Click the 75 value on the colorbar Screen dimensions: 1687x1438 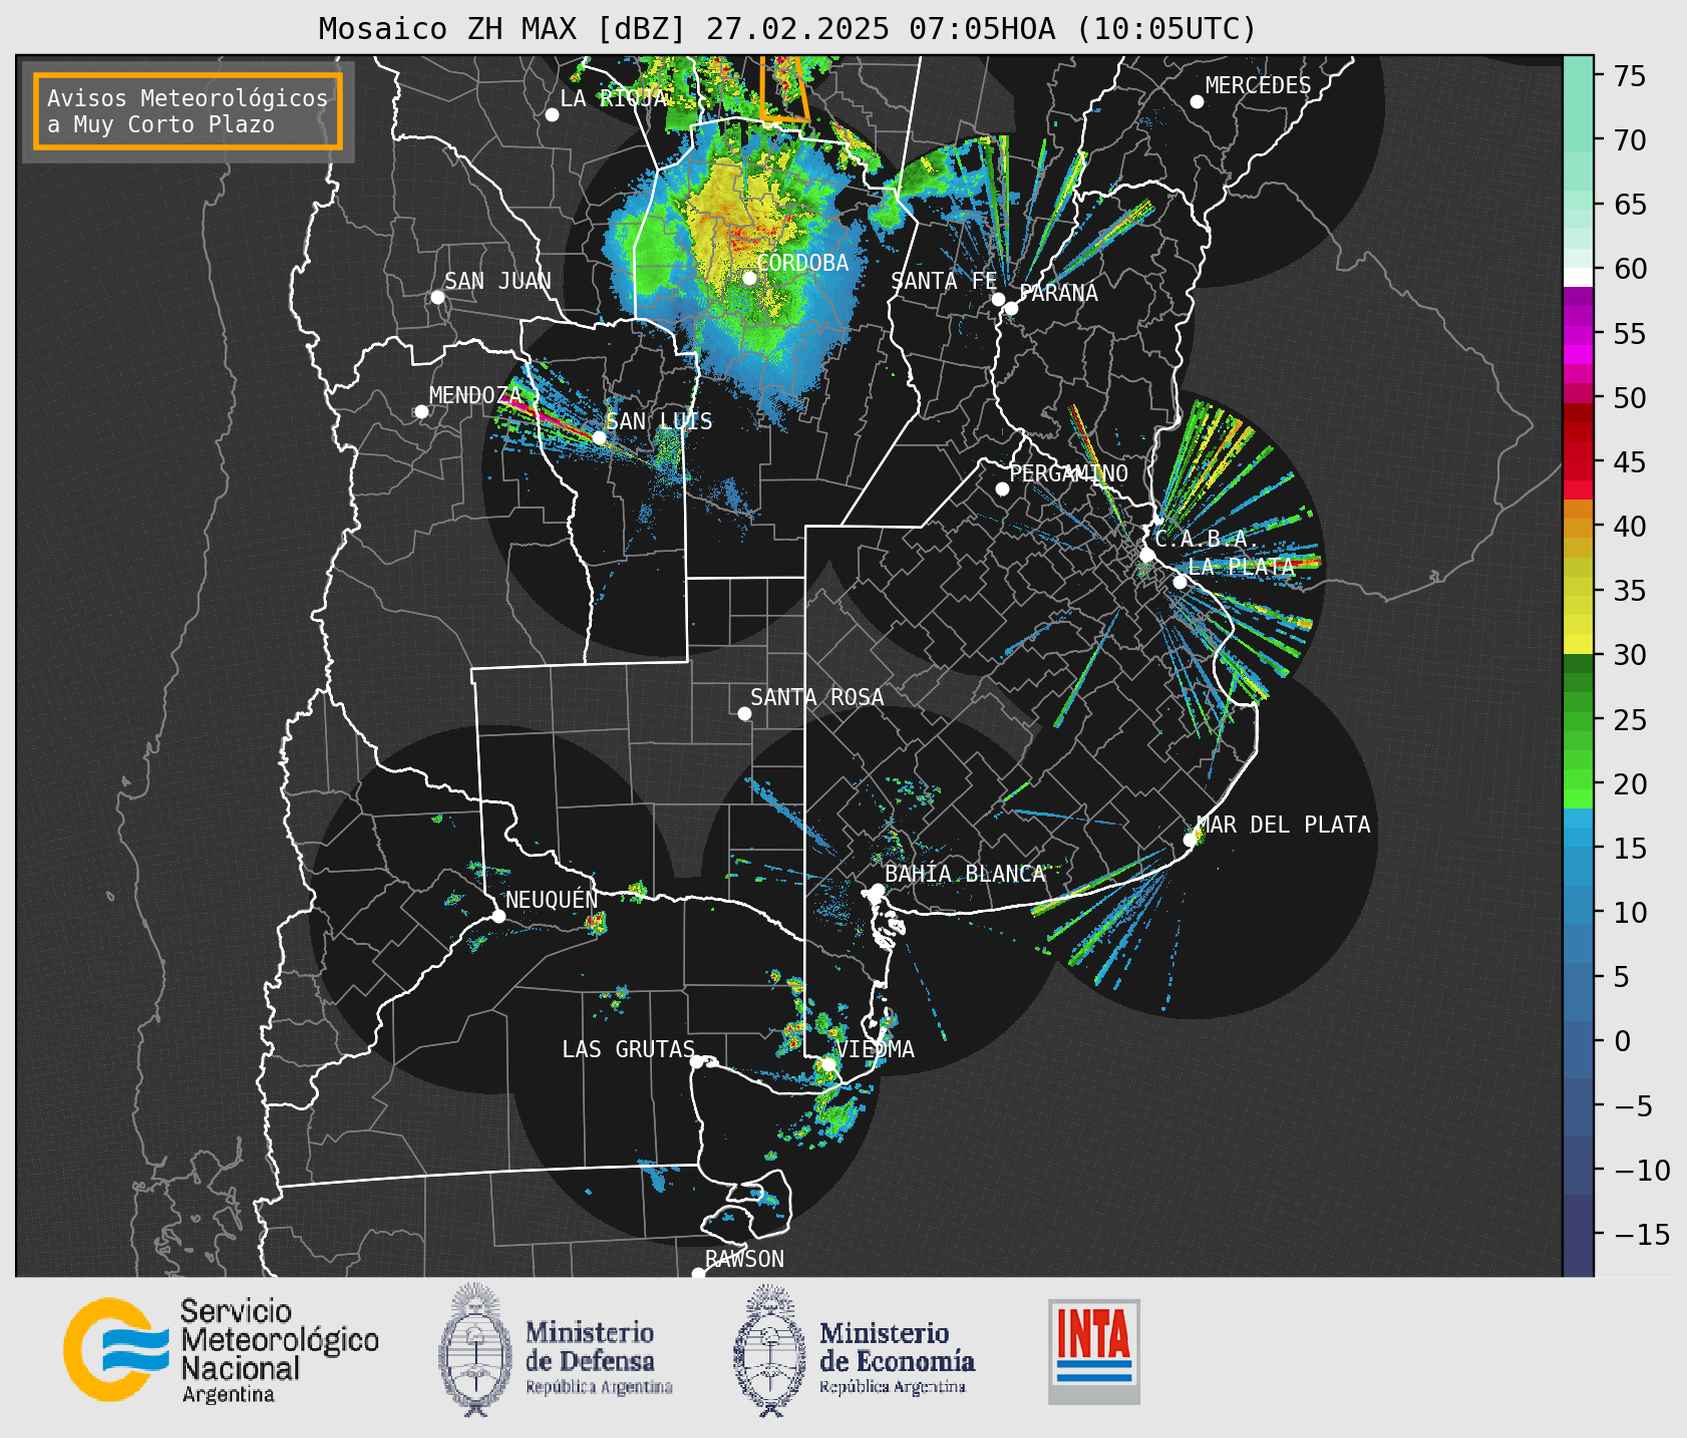[1628, 76]
